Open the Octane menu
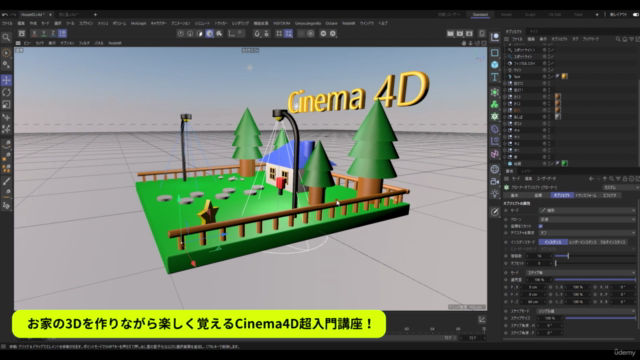 [x=331, y=23]
